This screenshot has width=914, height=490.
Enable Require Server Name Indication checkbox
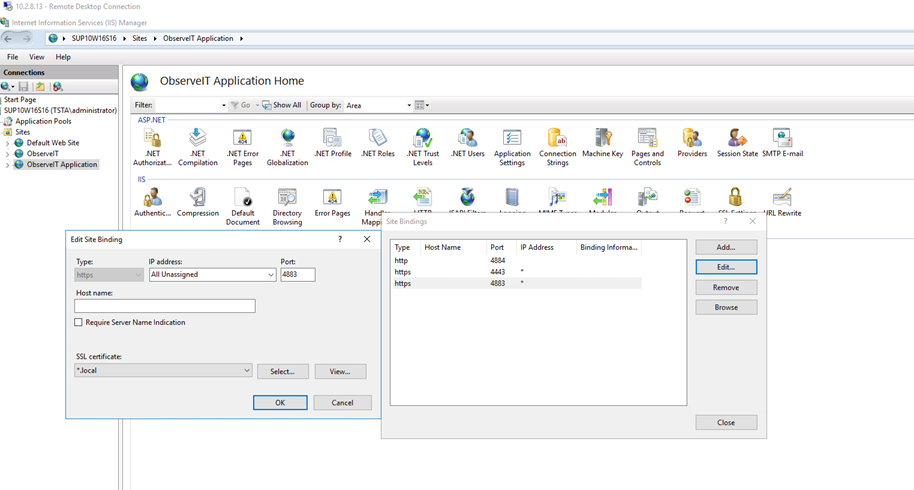(79, 323)
